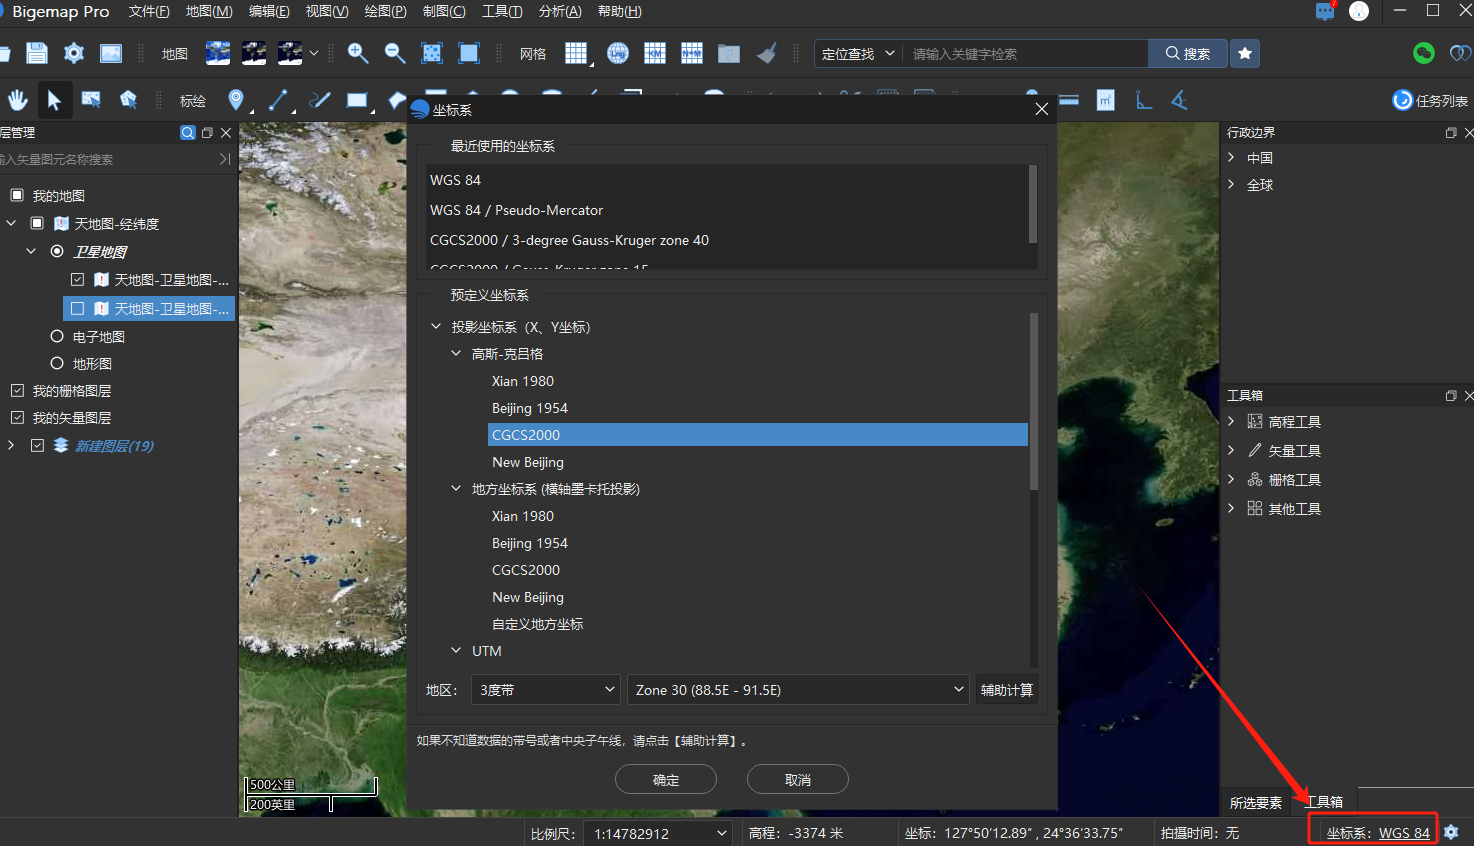The width and height of the screenshot is (1474, 846).
Task: Select 电子地图 radio button
Action: (x=57, y=336)
